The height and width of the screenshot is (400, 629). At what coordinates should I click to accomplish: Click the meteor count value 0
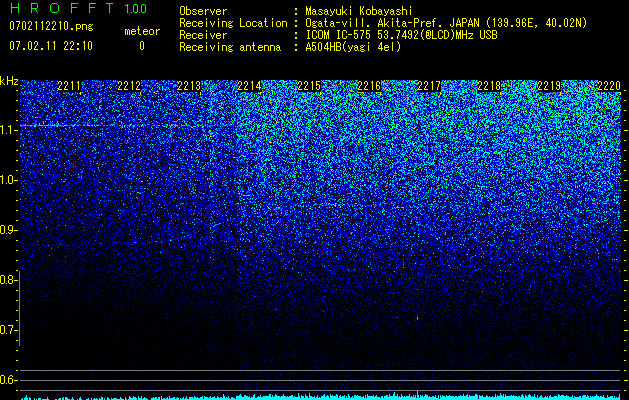tap(142, 46)
